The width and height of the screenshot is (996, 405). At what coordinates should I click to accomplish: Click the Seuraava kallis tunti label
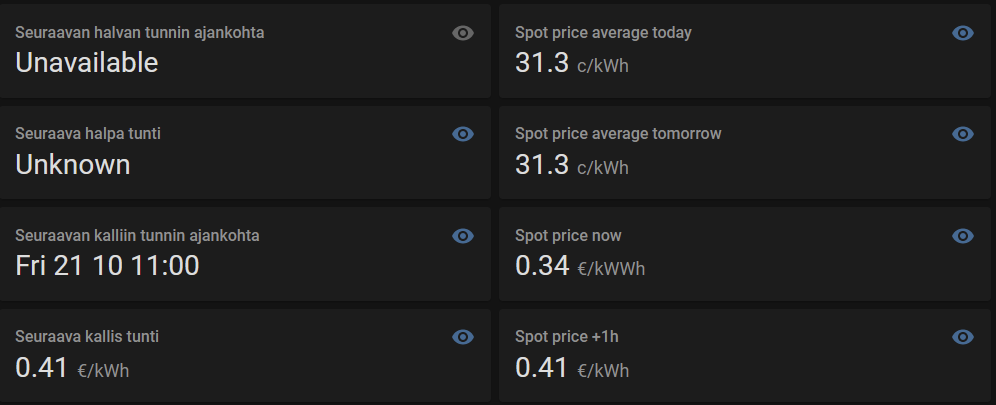pos(87,337)
